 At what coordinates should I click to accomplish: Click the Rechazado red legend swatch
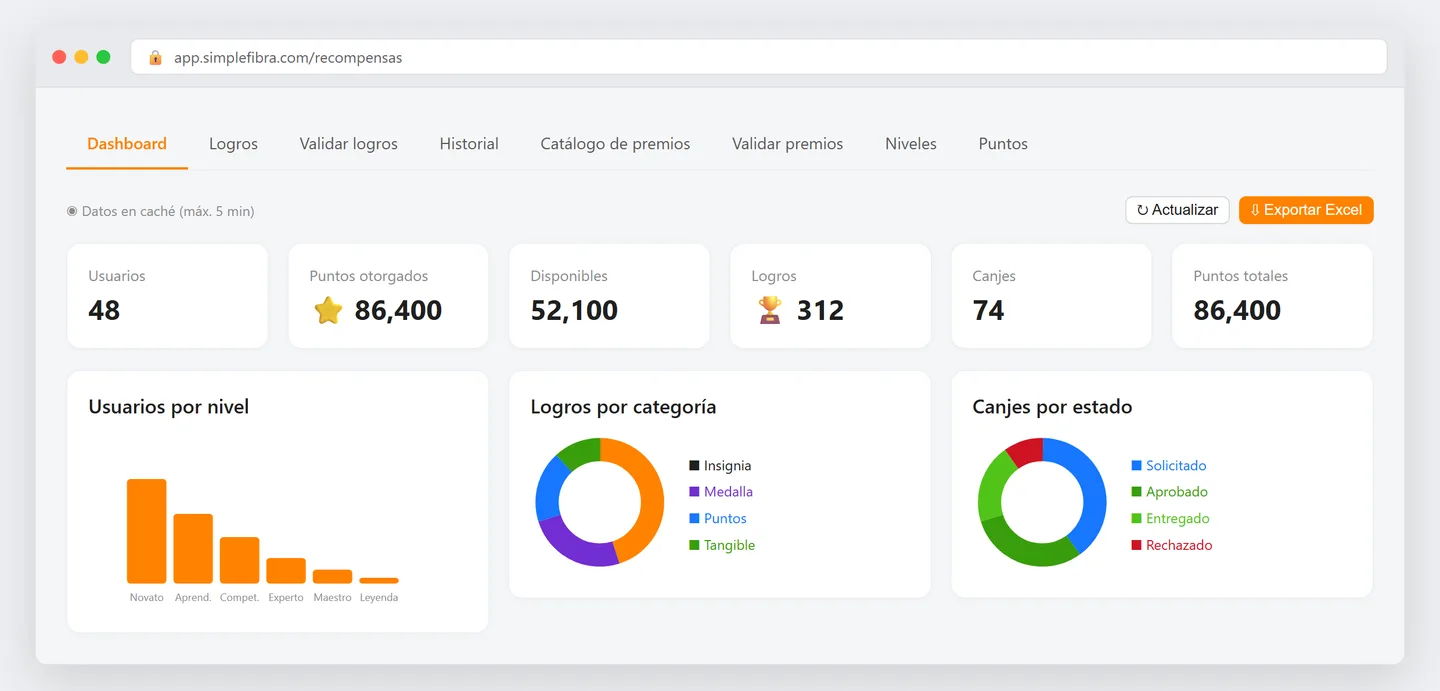pyautogui.click(x=1136, y=545)
